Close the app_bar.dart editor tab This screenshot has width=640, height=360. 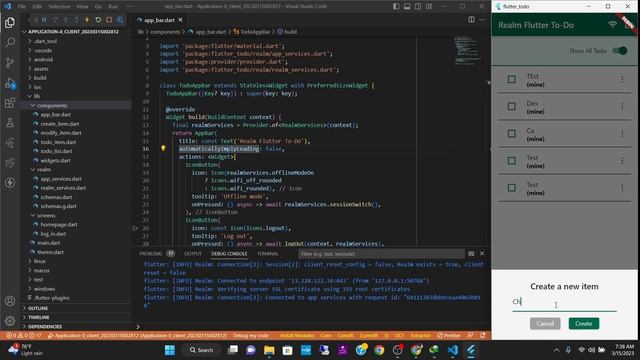(180, 20)
